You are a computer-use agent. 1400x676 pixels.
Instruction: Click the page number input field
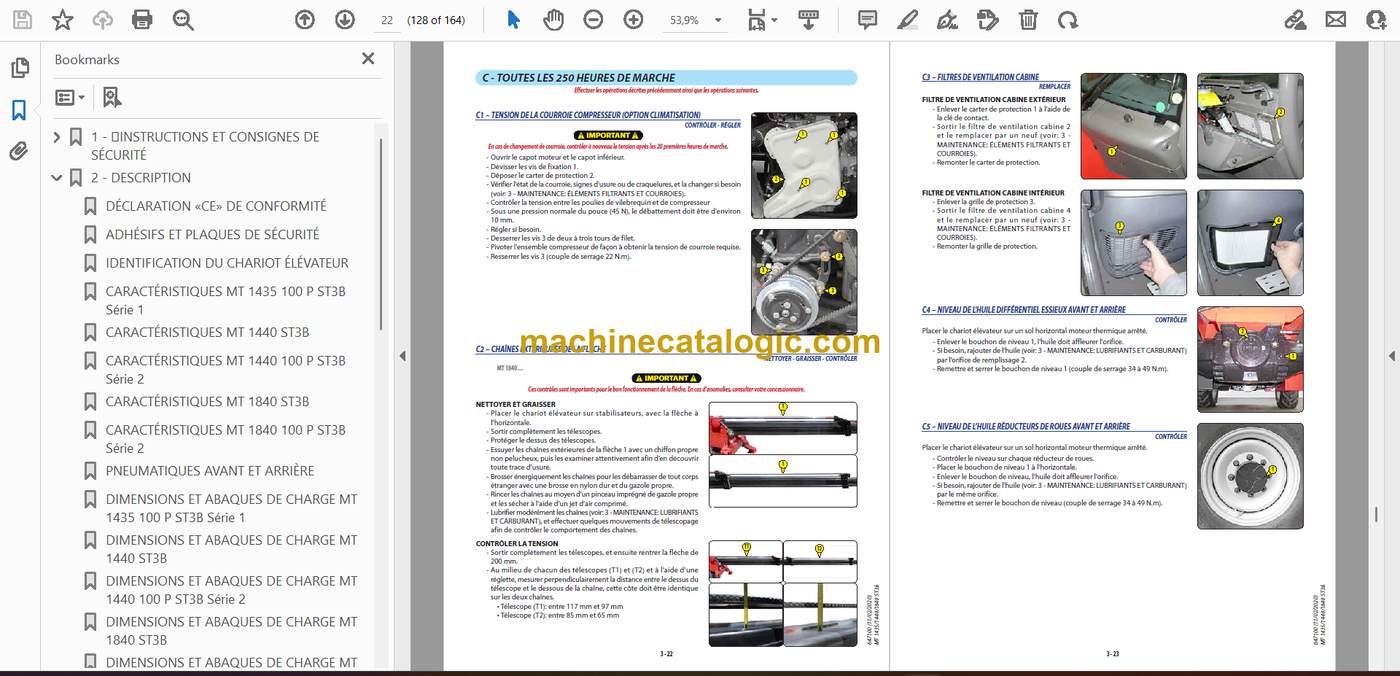click(x=387, y=19)
